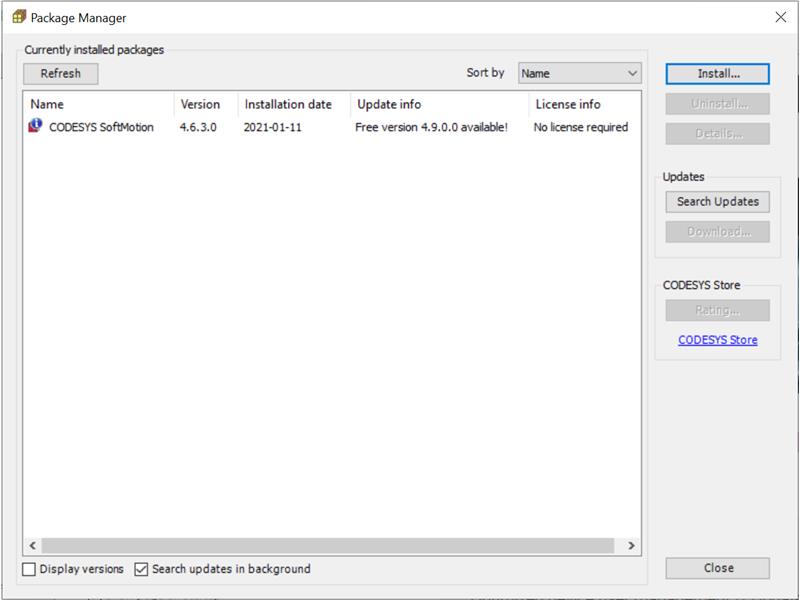Click the horizontal scrollbar right arrow
This screenshot has height=600, width=800.
click(631, 545)
